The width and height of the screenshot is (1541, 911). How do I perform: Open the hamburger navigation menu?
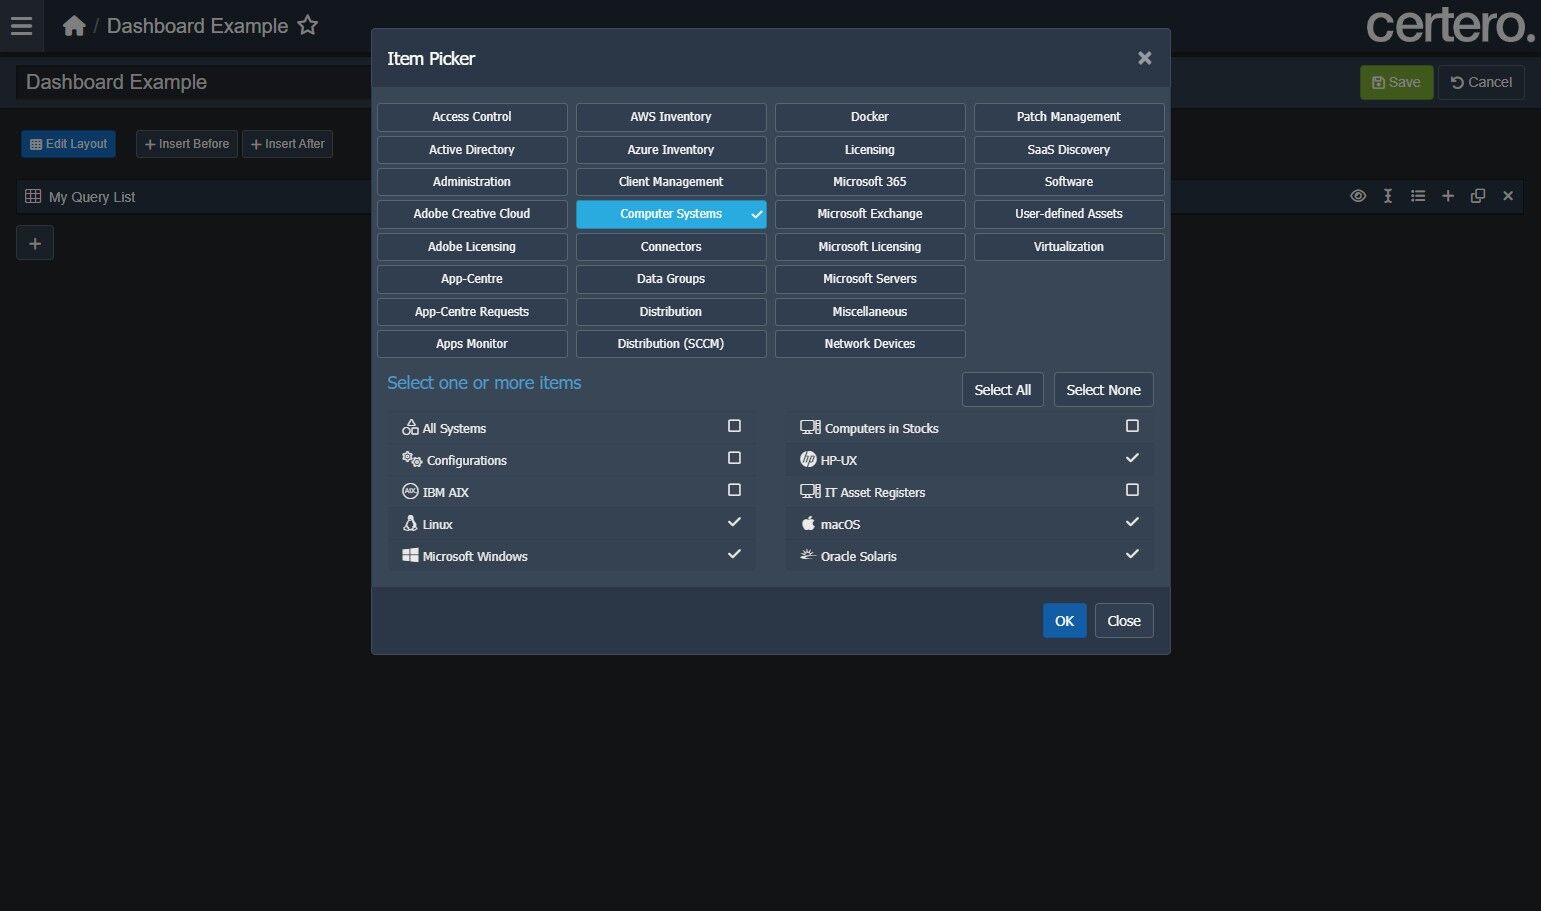tap(21, 26)
